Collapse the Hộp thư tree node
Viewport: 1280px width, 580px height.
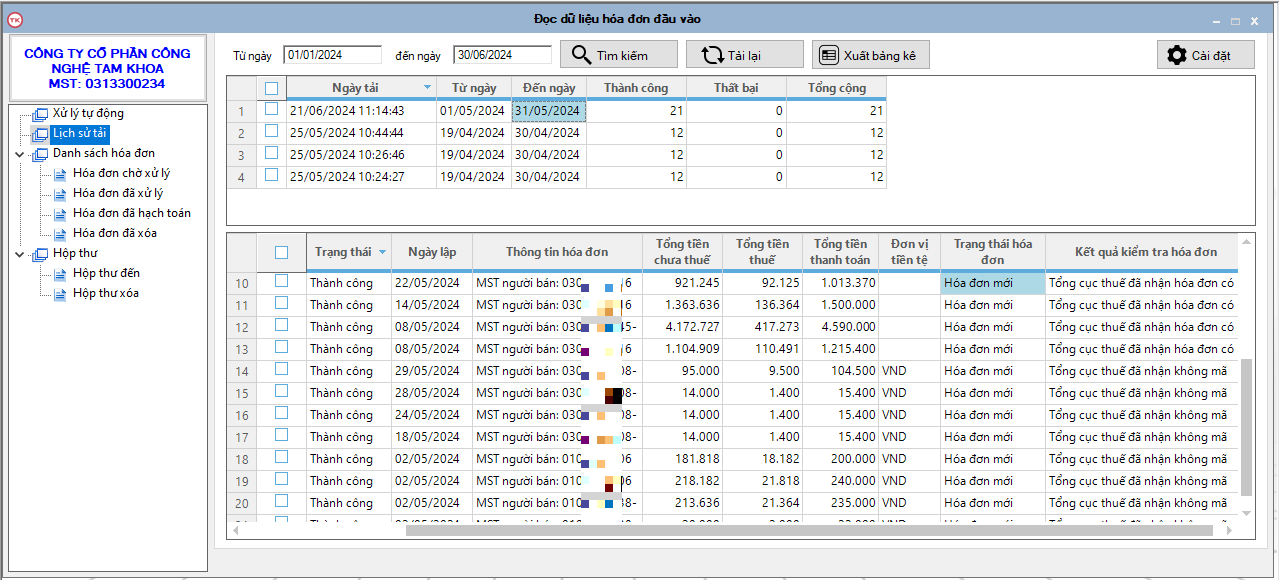pos(20,254)
